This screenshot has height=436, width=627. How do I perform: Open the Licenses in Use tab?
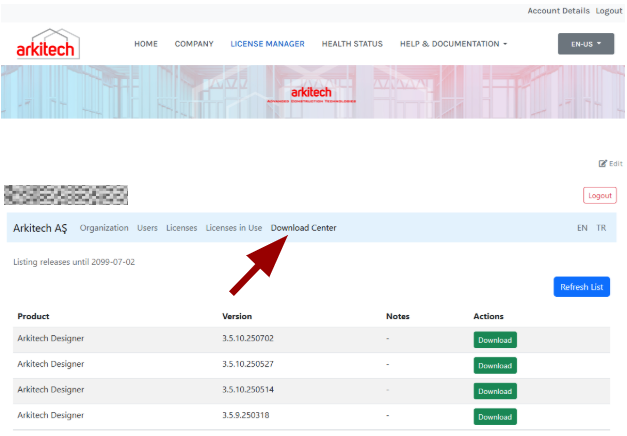[x=234, y=228]
